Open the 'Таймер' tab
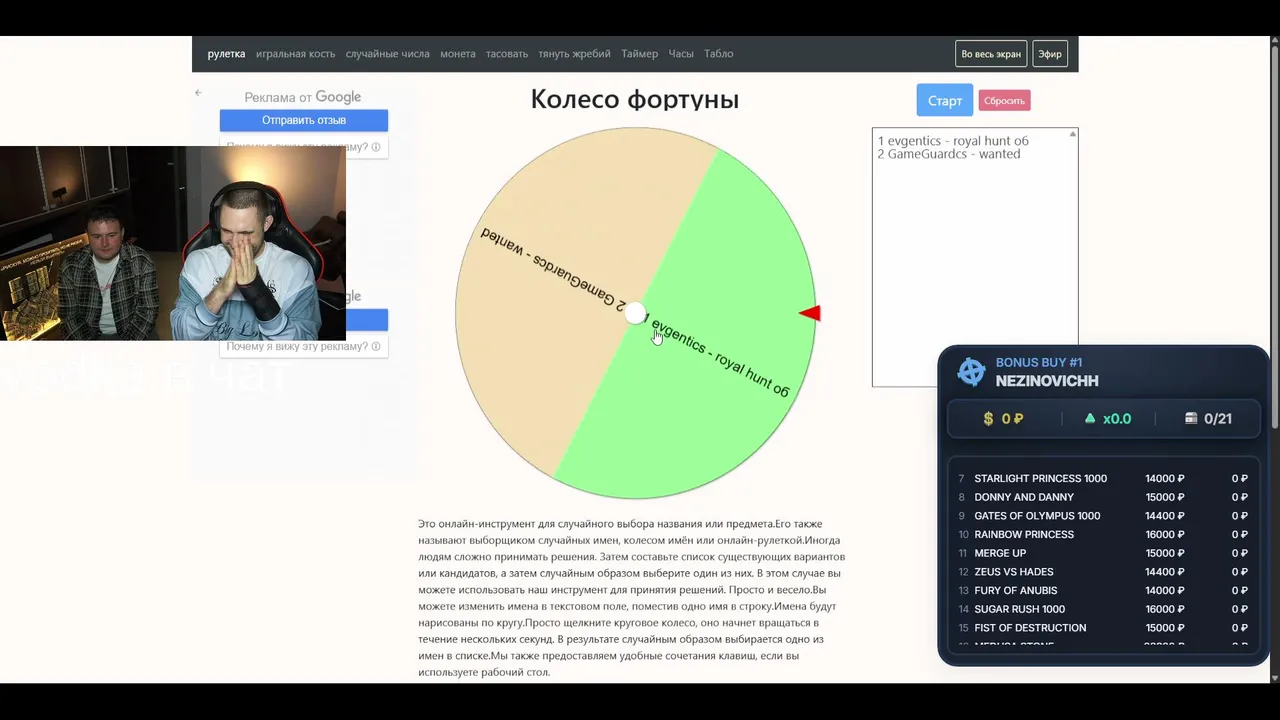This screenshot has width=1280, height=720. click(x=639, y=54)
